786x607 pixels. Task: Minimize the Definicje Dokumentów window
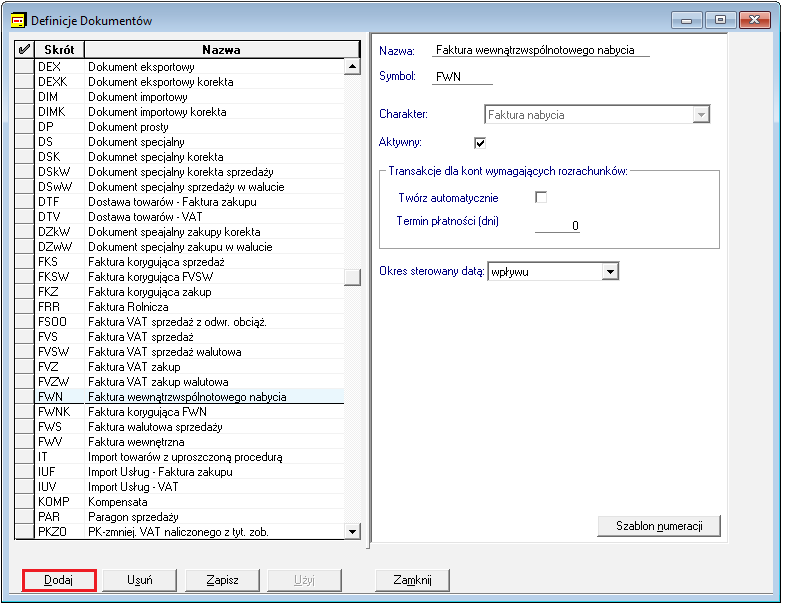687,20
